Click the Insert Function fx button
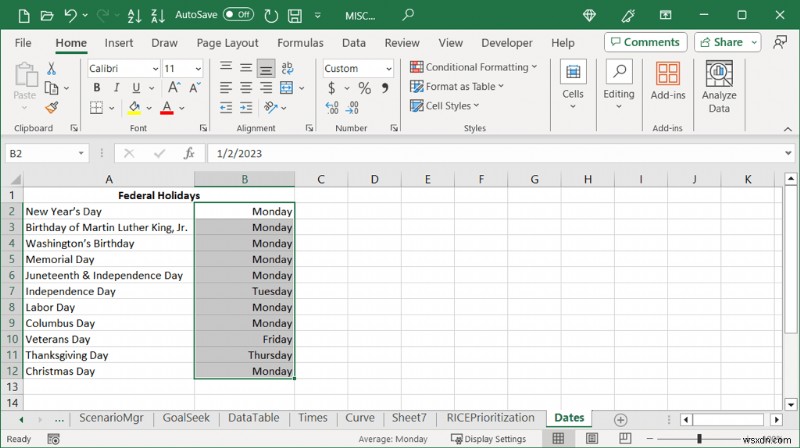 [x=189, y=154]
